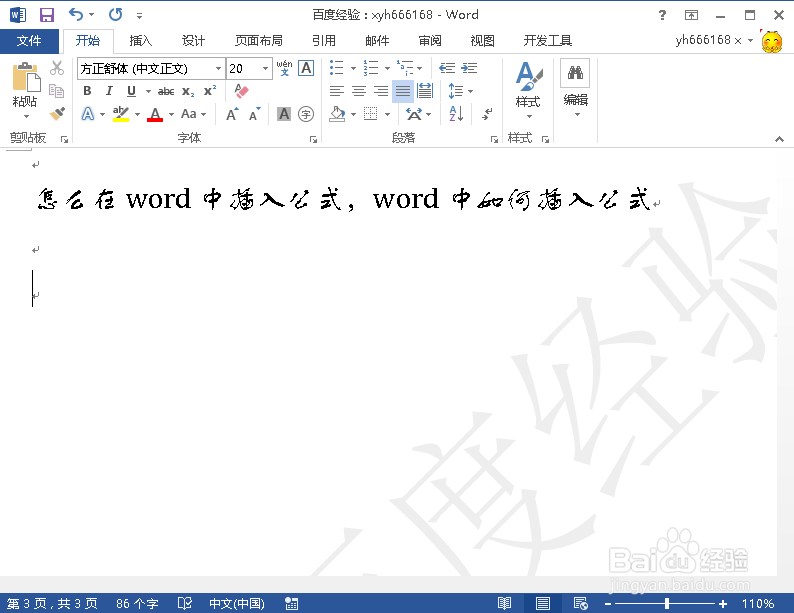
Task: Toggle Justify alignment button
Action: (403, 91)
